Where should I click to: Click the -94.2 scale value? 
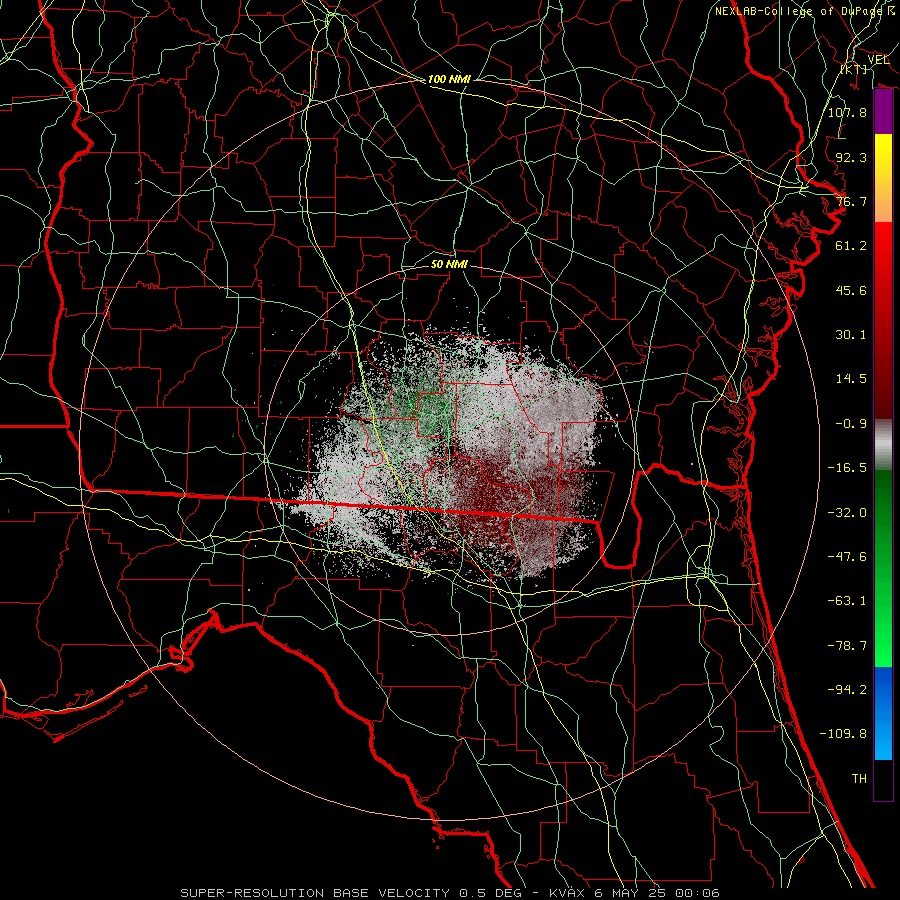click(x=847, y=690)
